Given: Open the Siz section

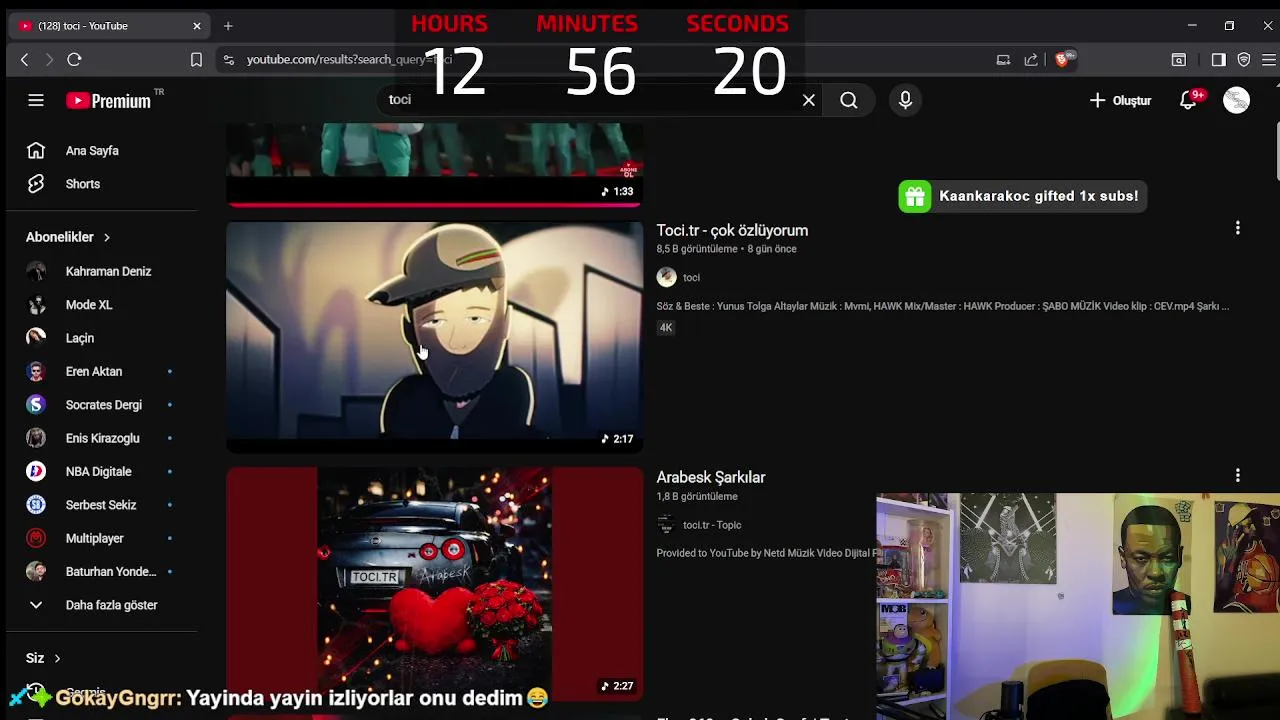Looking at the screenshot, I should [44, 658].
